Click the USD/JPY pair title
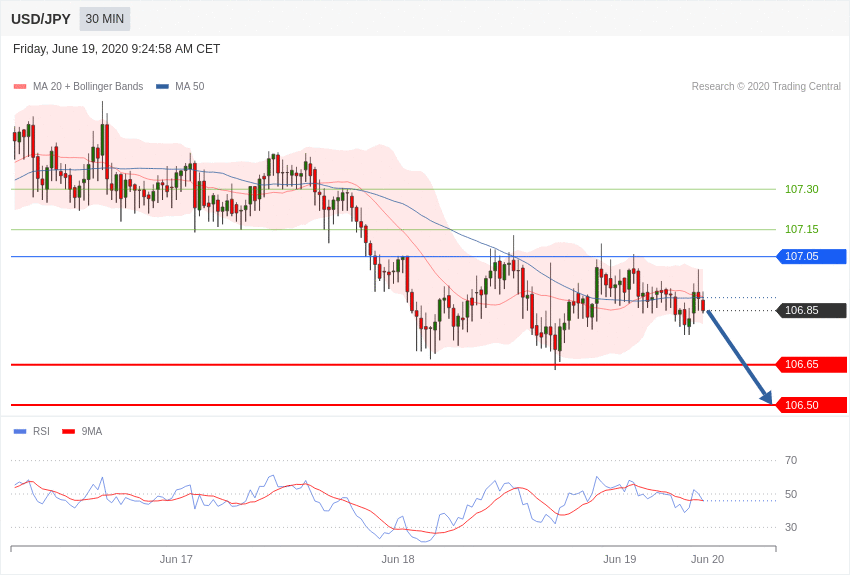Screen dimensions: 850x576 [41, 19]
